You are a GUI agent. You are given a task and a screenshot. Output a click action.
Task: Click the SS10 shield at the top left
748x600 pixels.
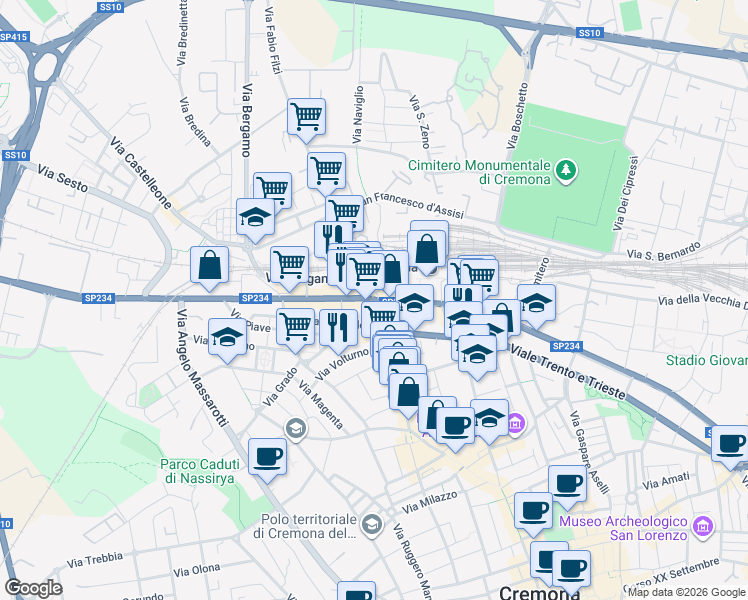click(x=111, y=7)
